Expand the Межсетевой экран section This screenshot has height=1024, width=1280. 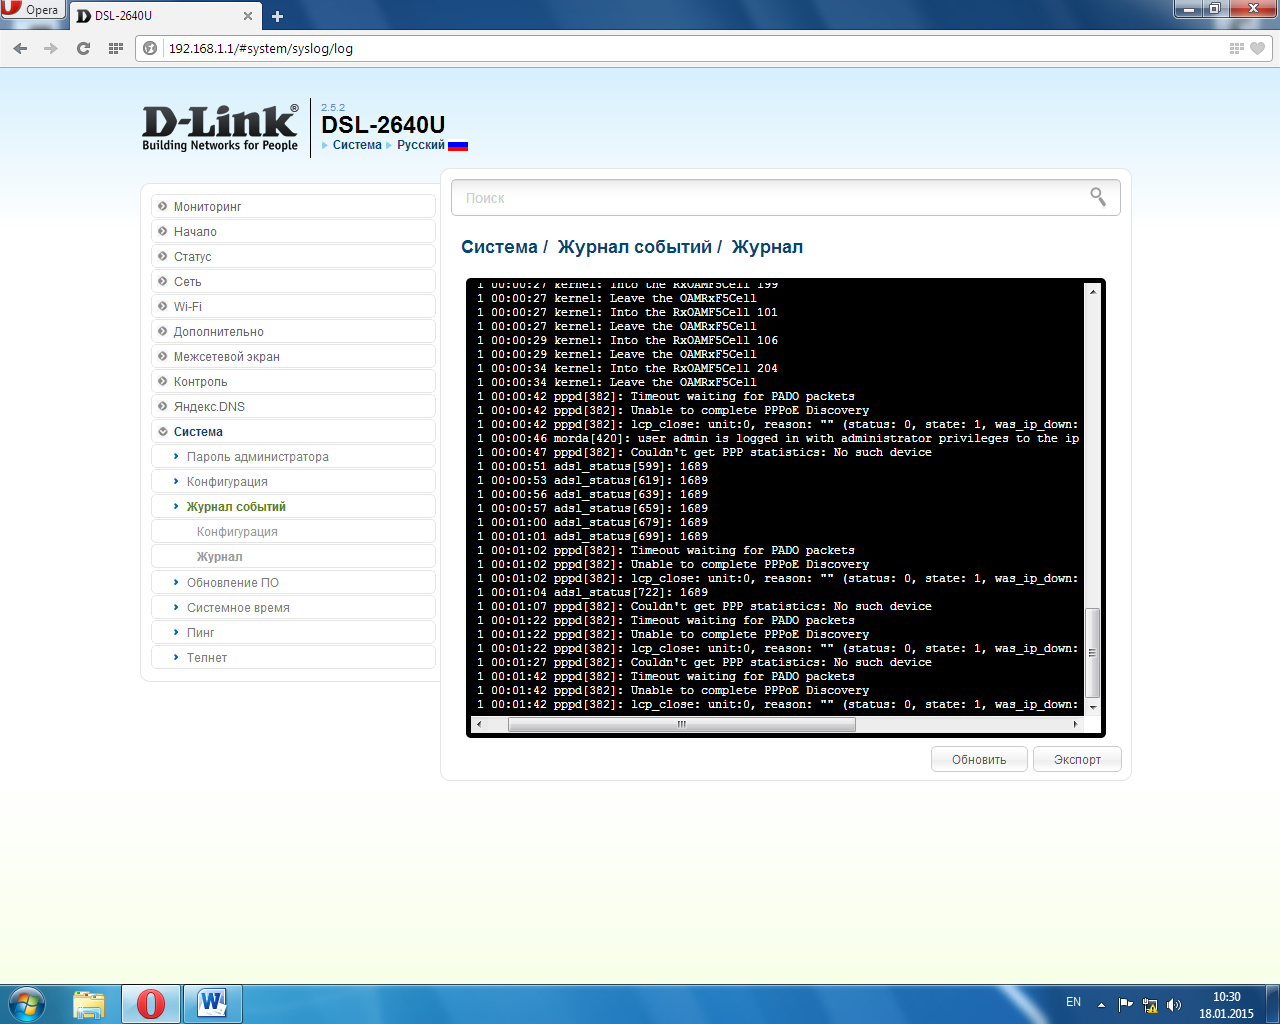click(x=227, y=357)
